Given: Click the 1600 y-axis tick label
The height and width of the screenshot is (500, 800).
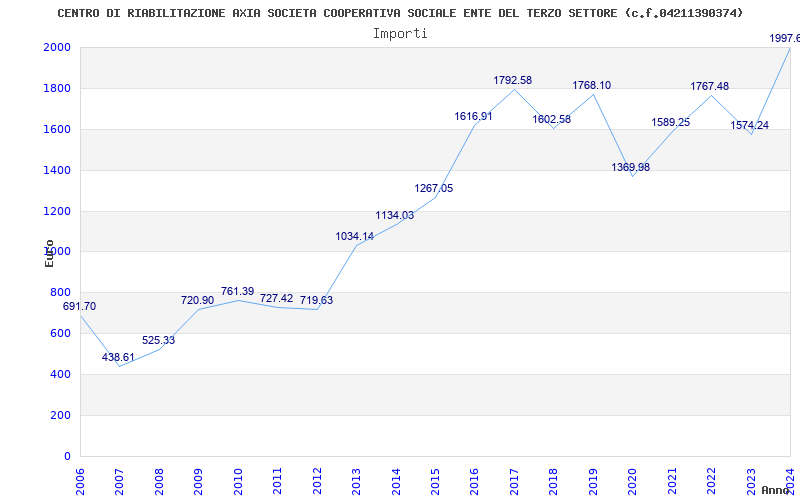Looking at the screenshot, I should click(x=57, y=129).
